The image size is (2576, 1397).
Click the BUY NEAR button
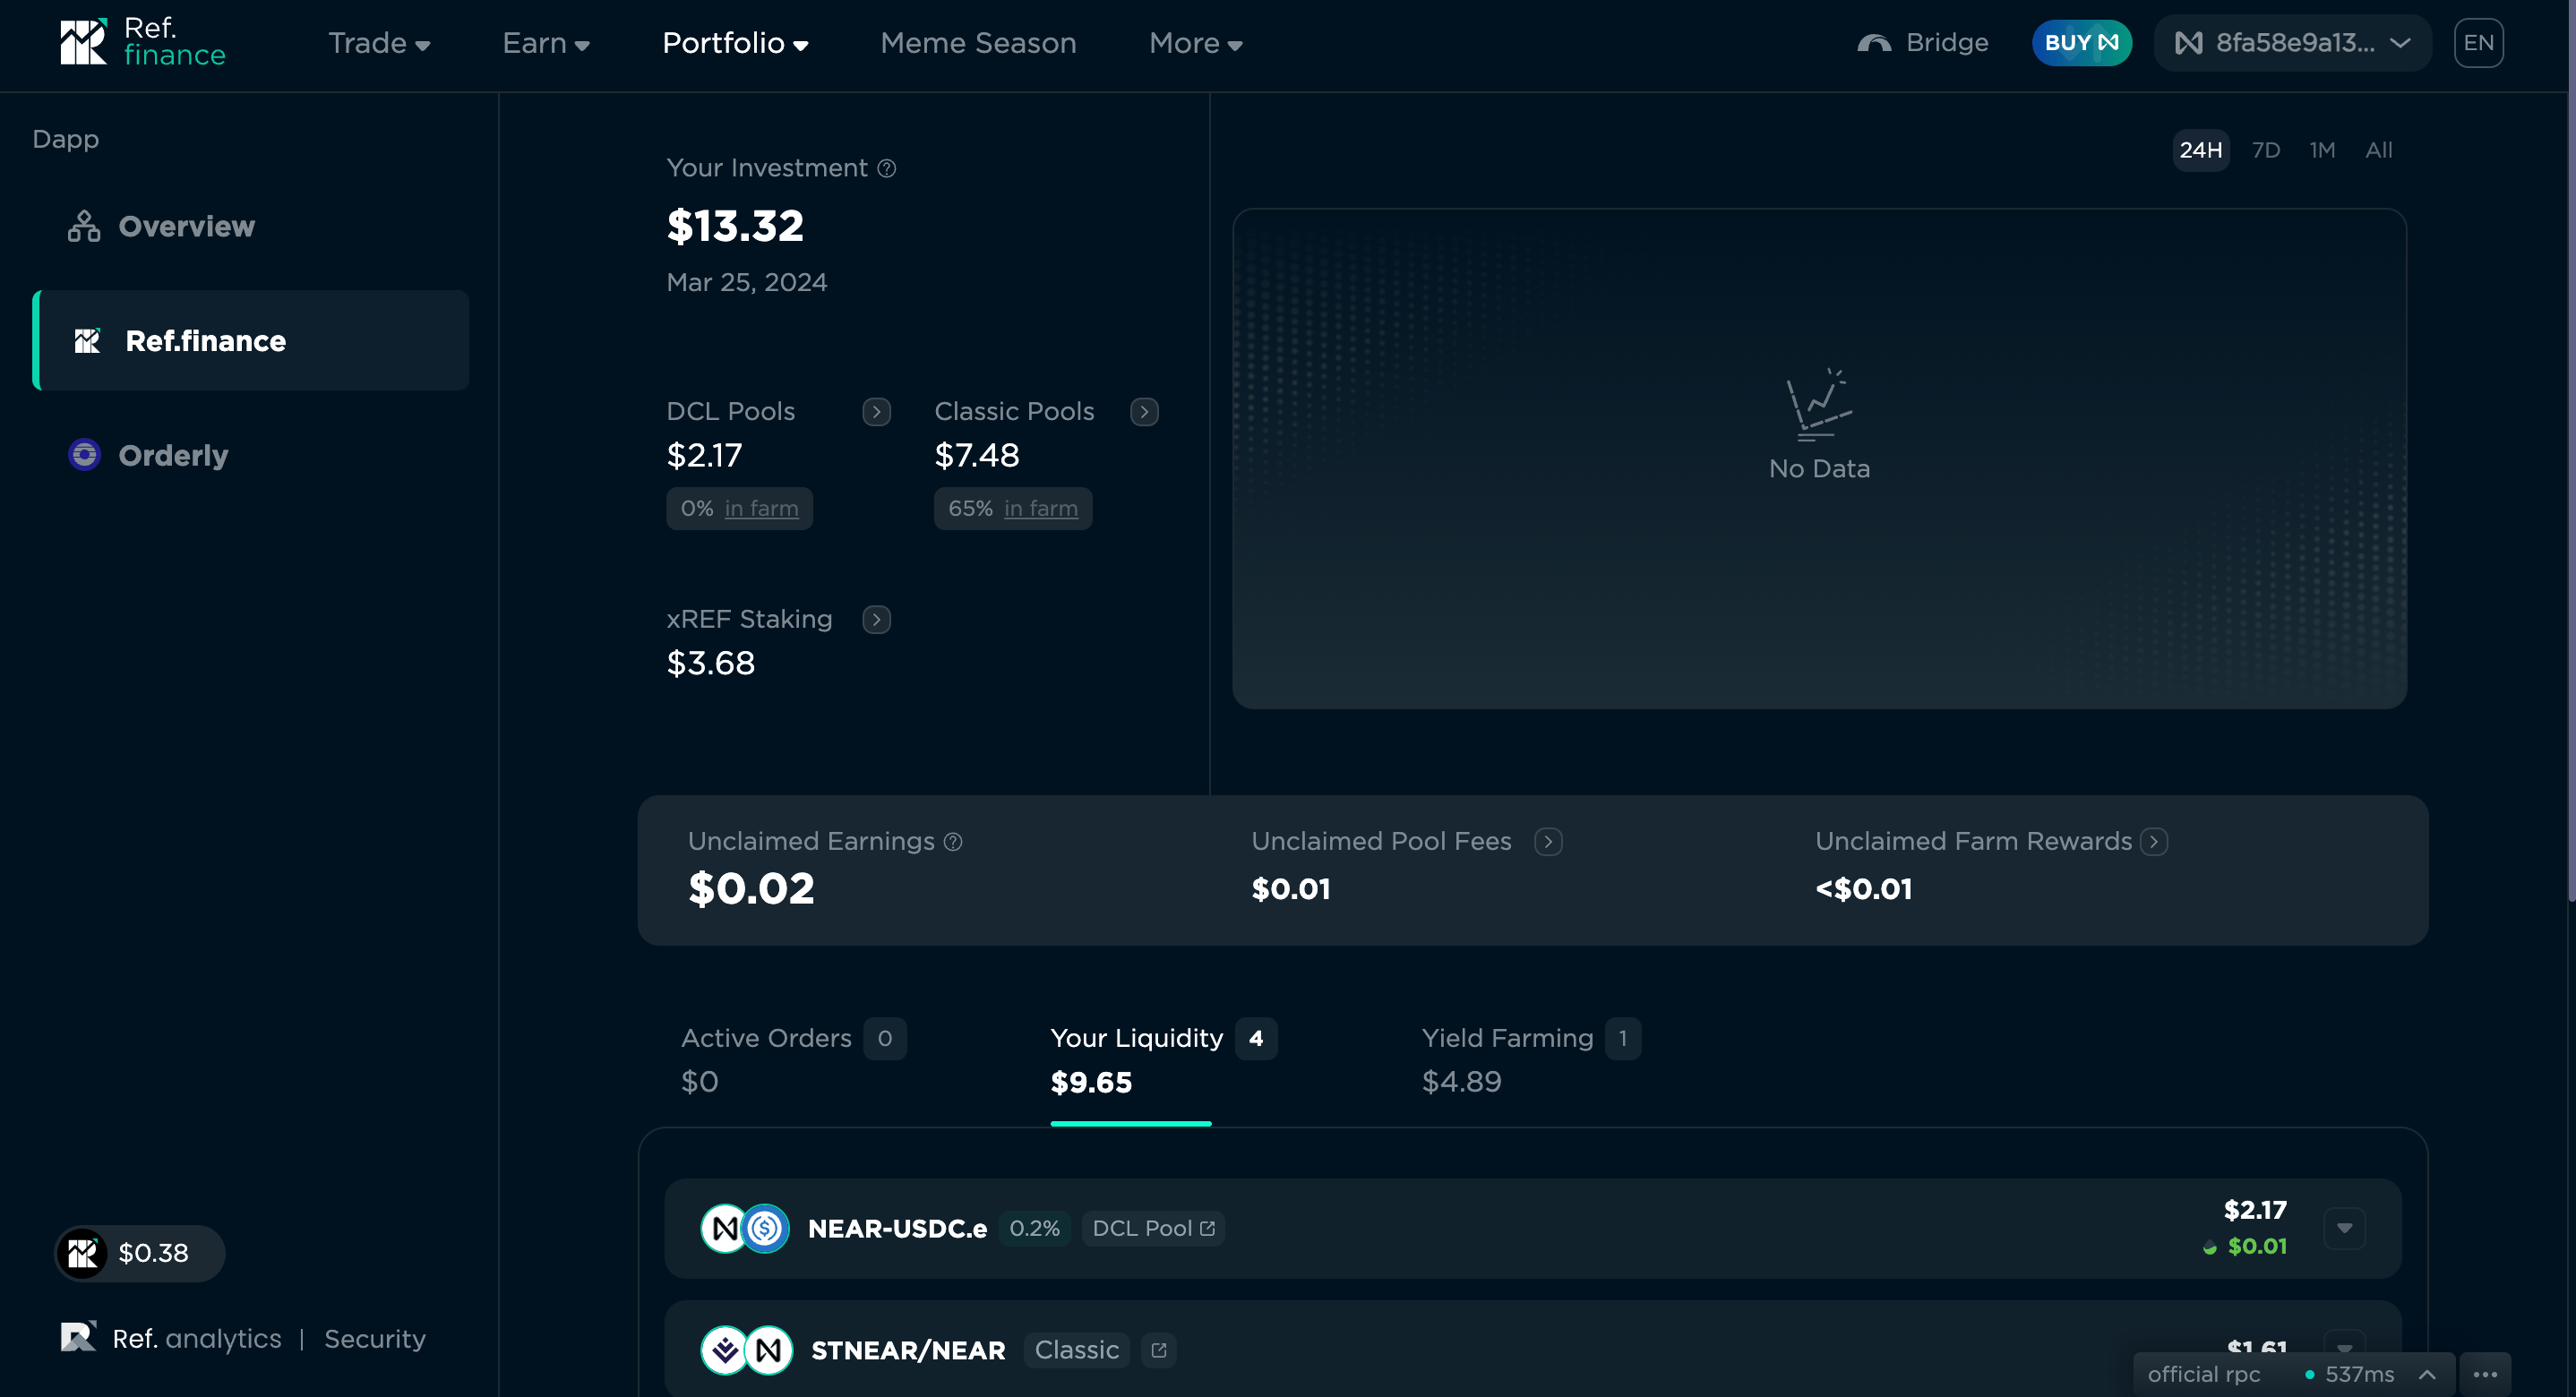pyautogui.click(x=2082, y=42)
